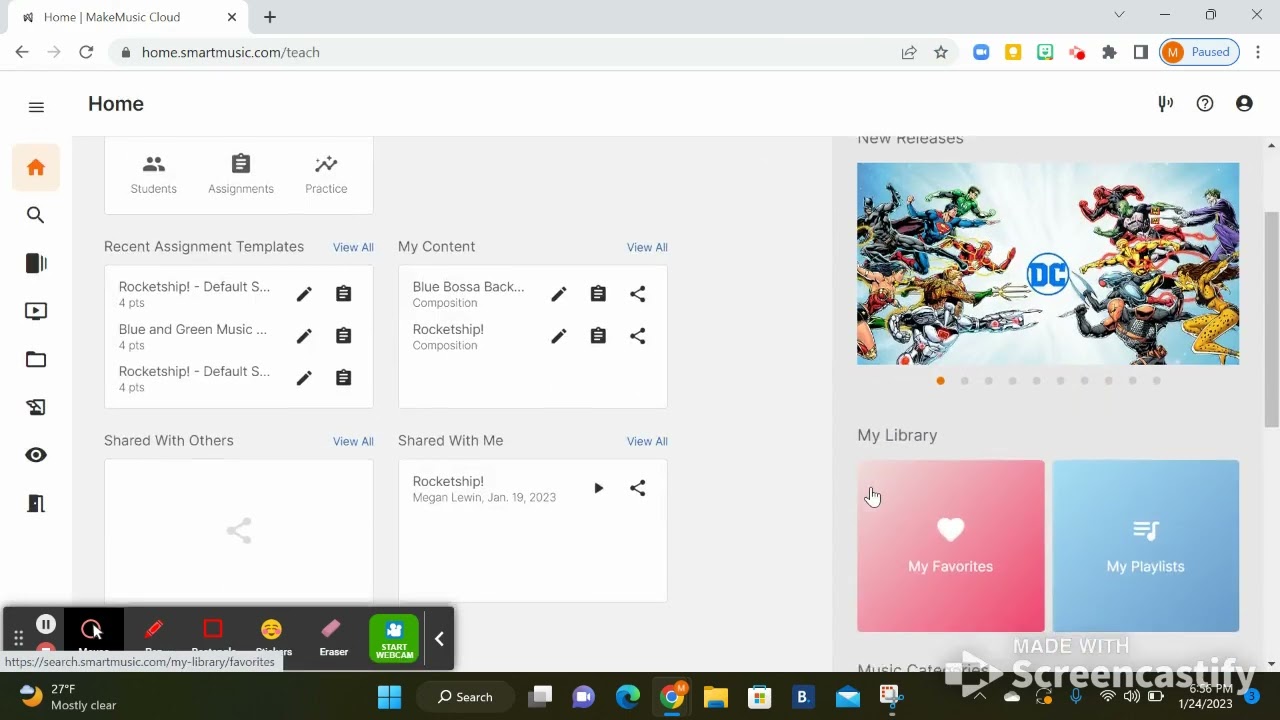Select Screencastify Eraser tool
Viewport: 1280px width, 720px height.
click(334, 637)
